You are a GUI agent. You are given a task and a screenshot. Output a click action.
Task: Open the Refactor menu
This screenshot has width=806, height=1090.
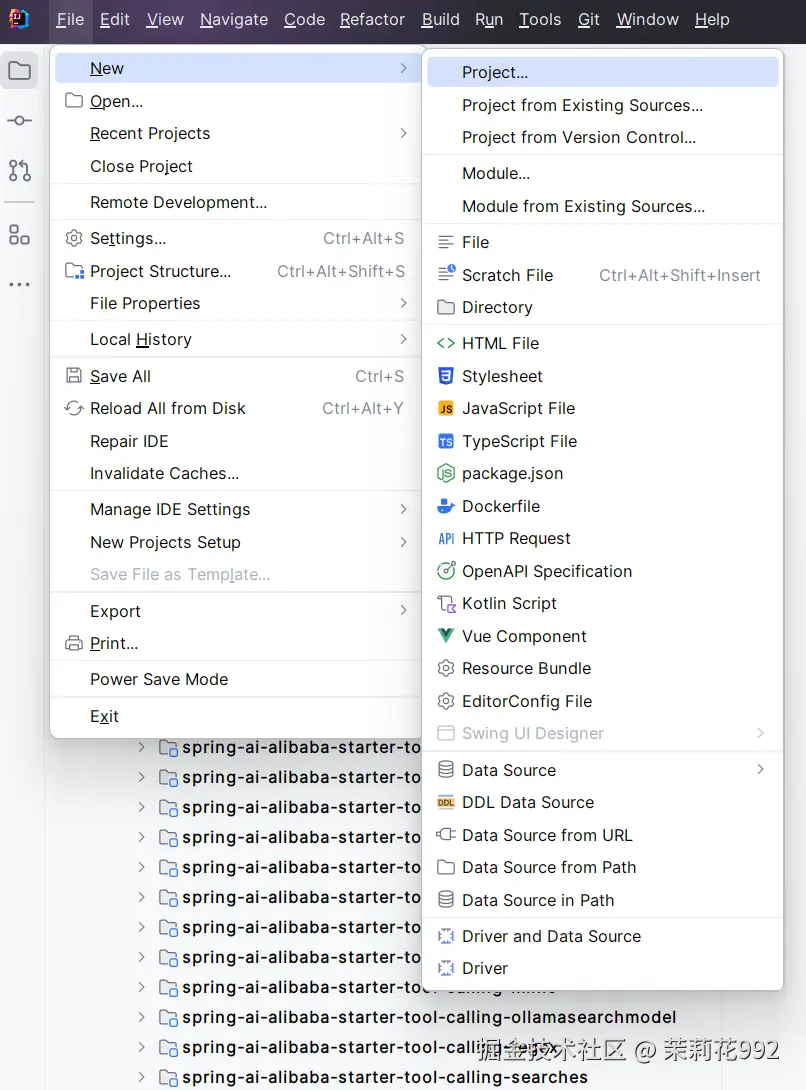point(372,19)
